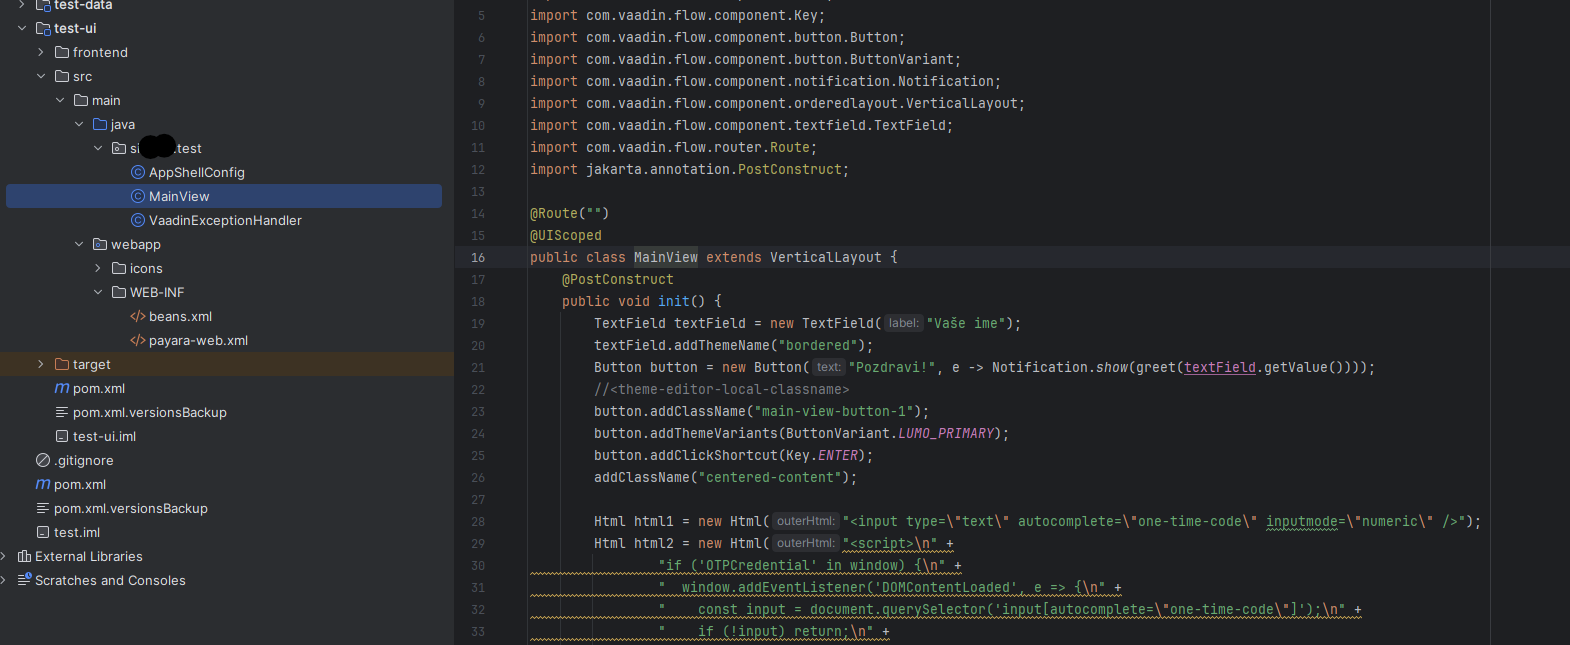The width and height of the screenshot is (1570, 645).
Task: Expand the target folder
Action: pos(41,365)
